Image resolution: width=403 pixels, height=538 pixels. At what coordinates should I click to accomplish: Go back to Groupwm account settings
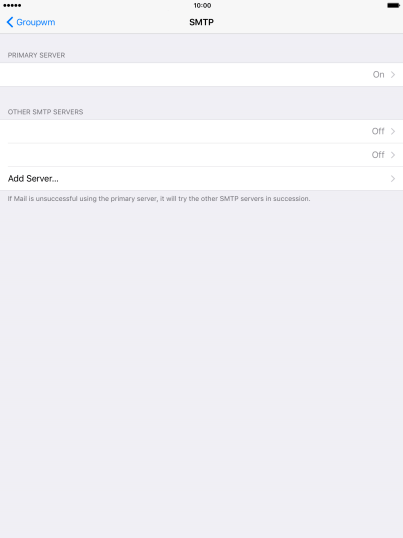[x=31, y=22]
